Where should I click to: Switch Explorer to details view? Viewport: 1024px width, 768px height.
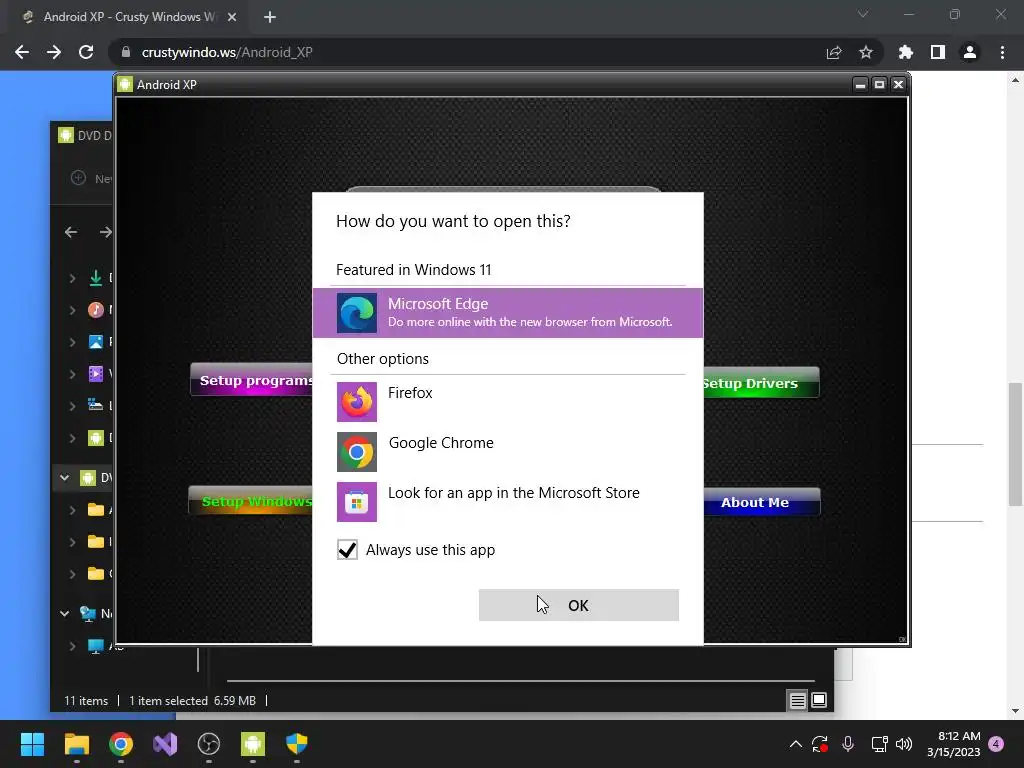pyautogui.click(x=797, y=701)
